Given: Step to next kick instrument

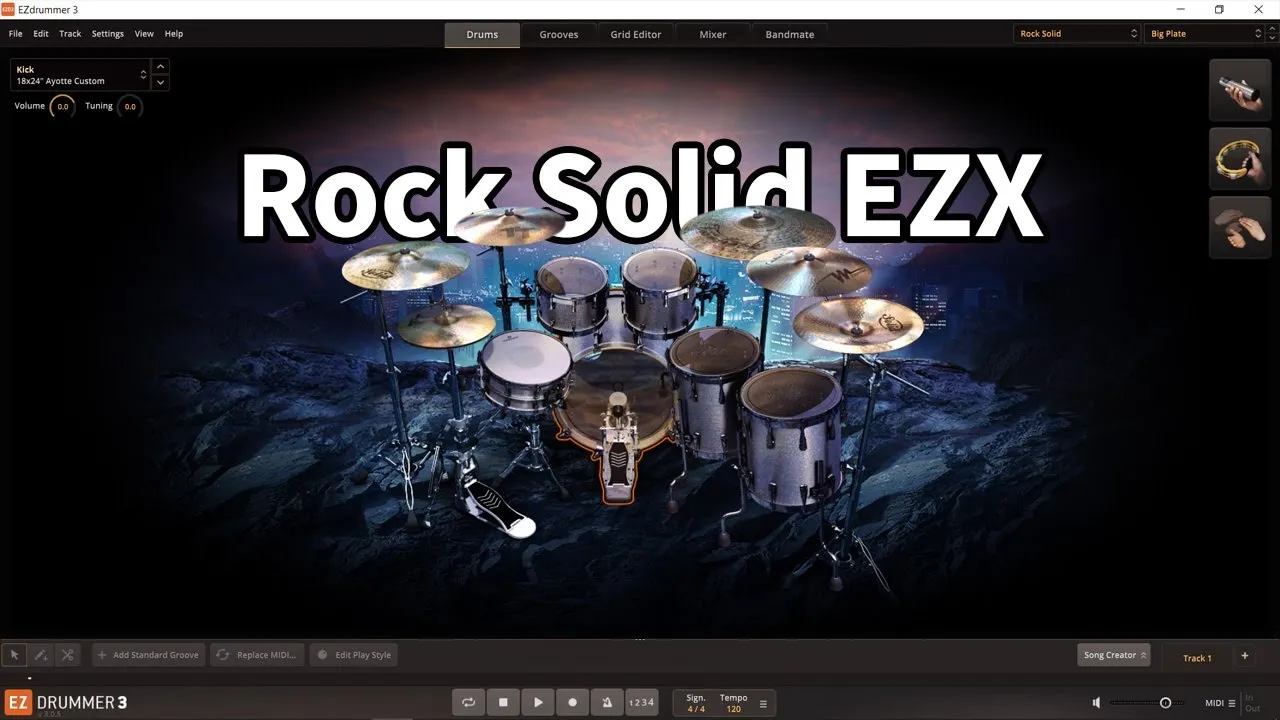Looking at the screenshot, I should [x=161, y=83].
